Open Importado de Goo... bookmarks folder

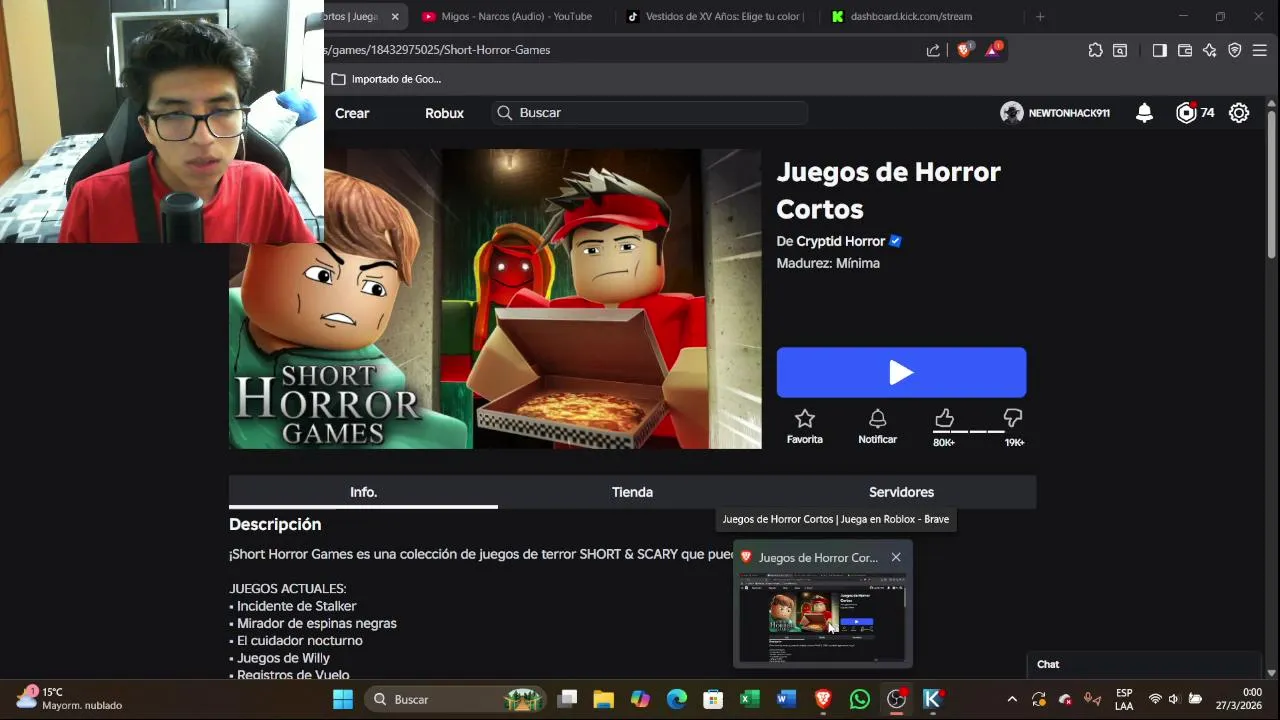tap(386, 79)
